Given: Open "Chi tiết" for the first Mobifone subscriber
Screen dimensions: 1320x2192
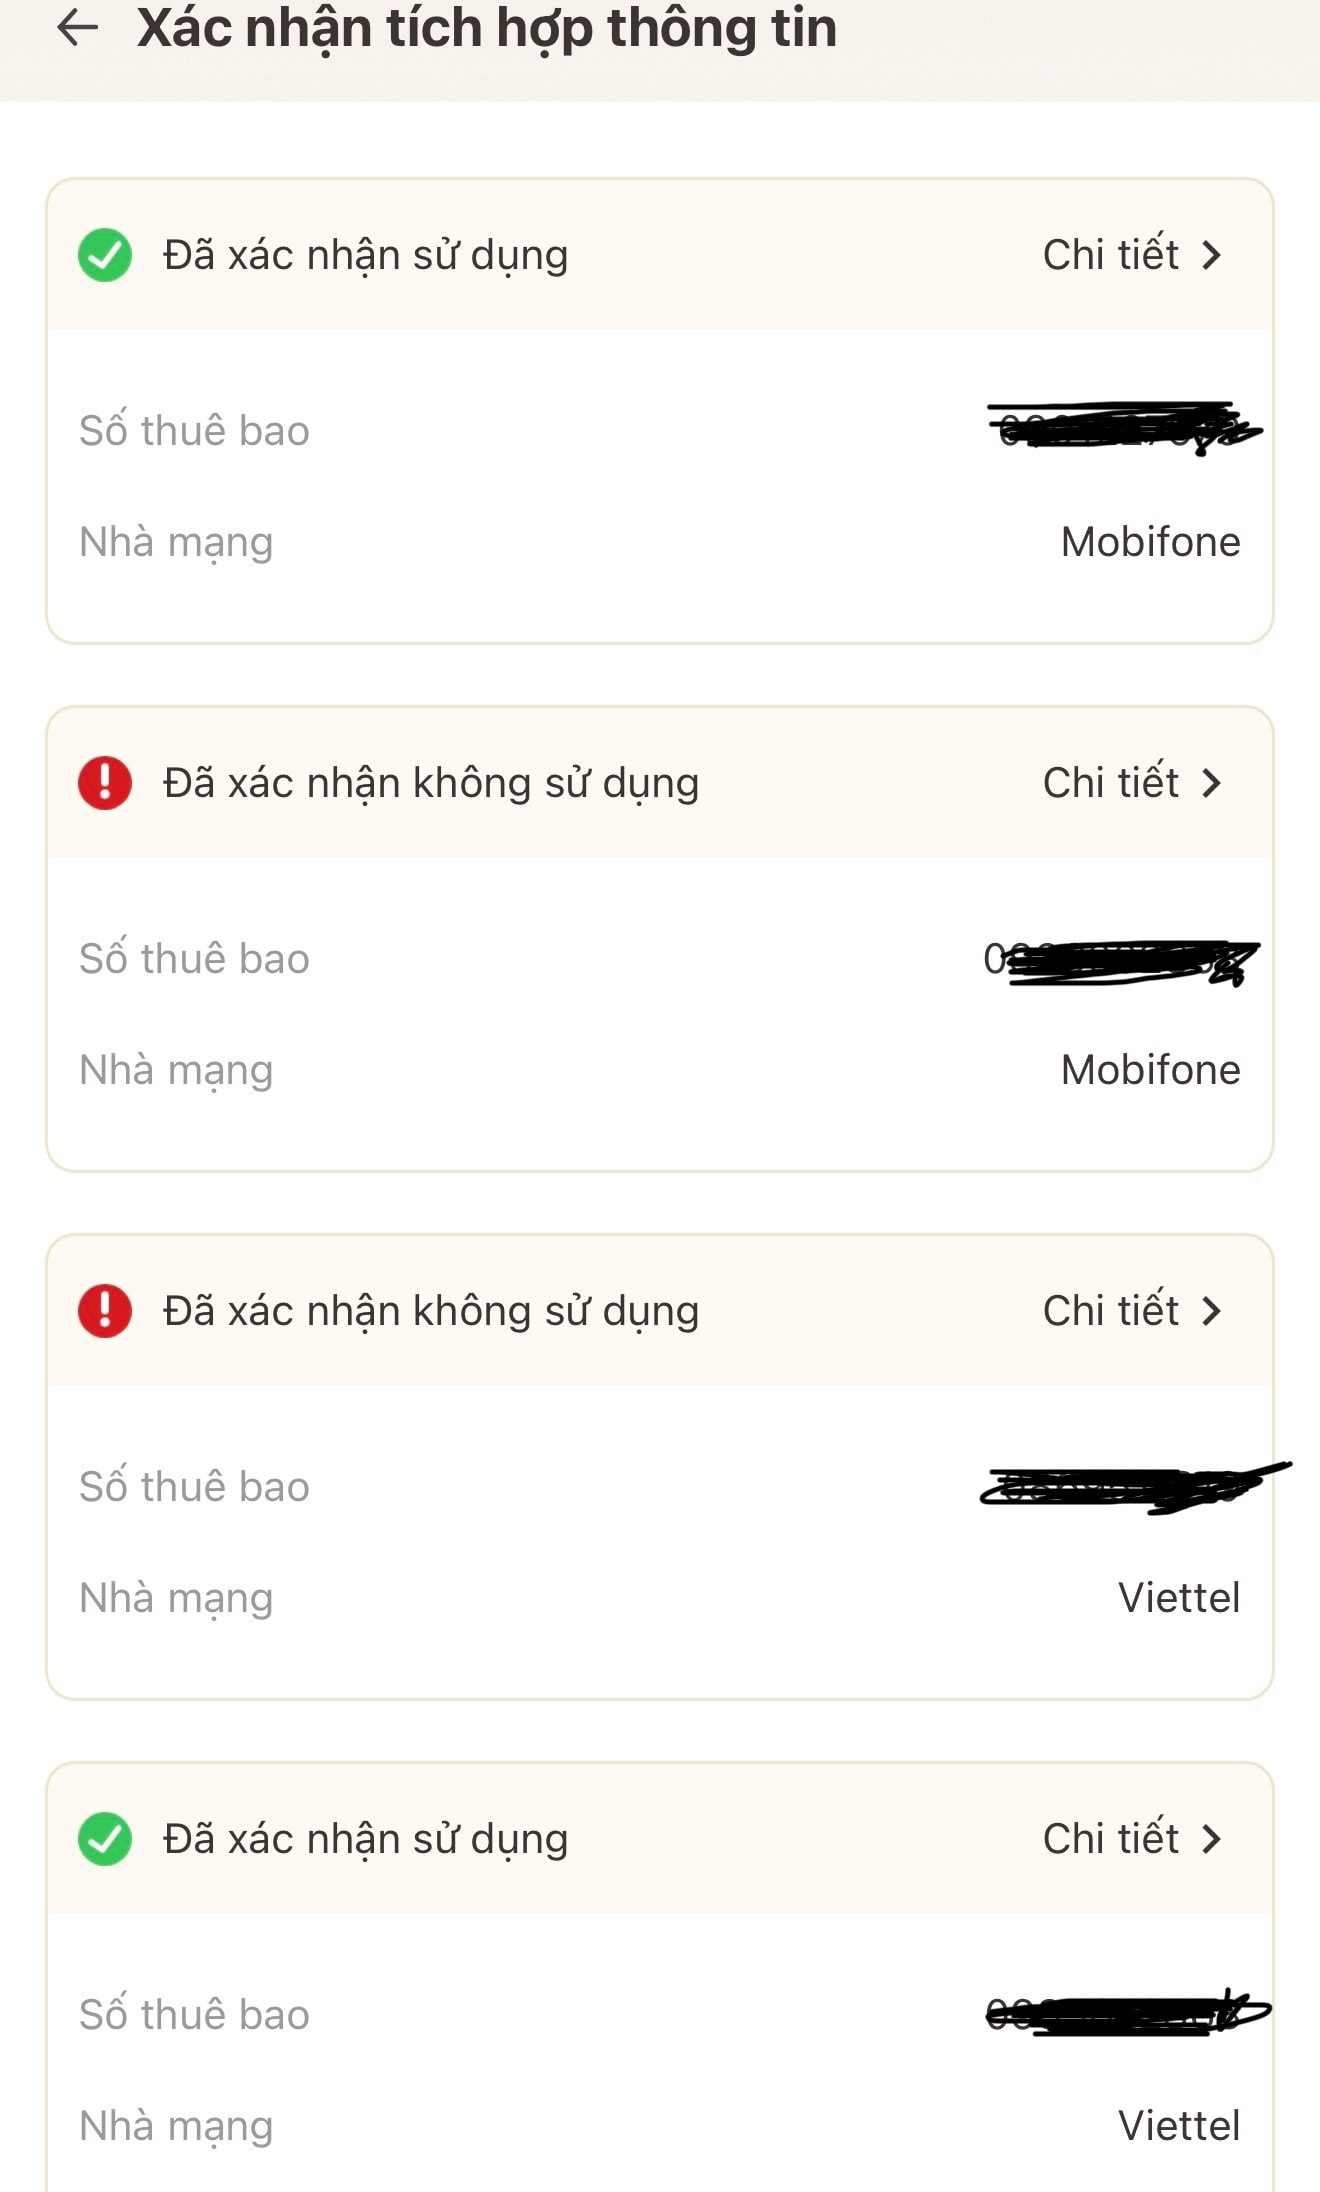Looking at the screenshot, I should coord(1110,255).
